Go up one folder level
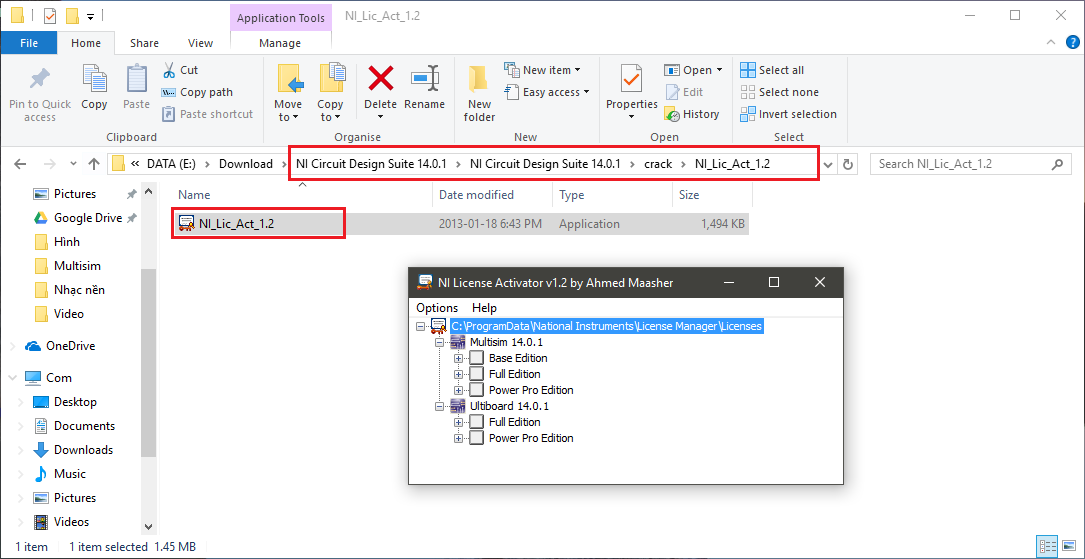The image size is (1085, 559). [x=94, y=164]
